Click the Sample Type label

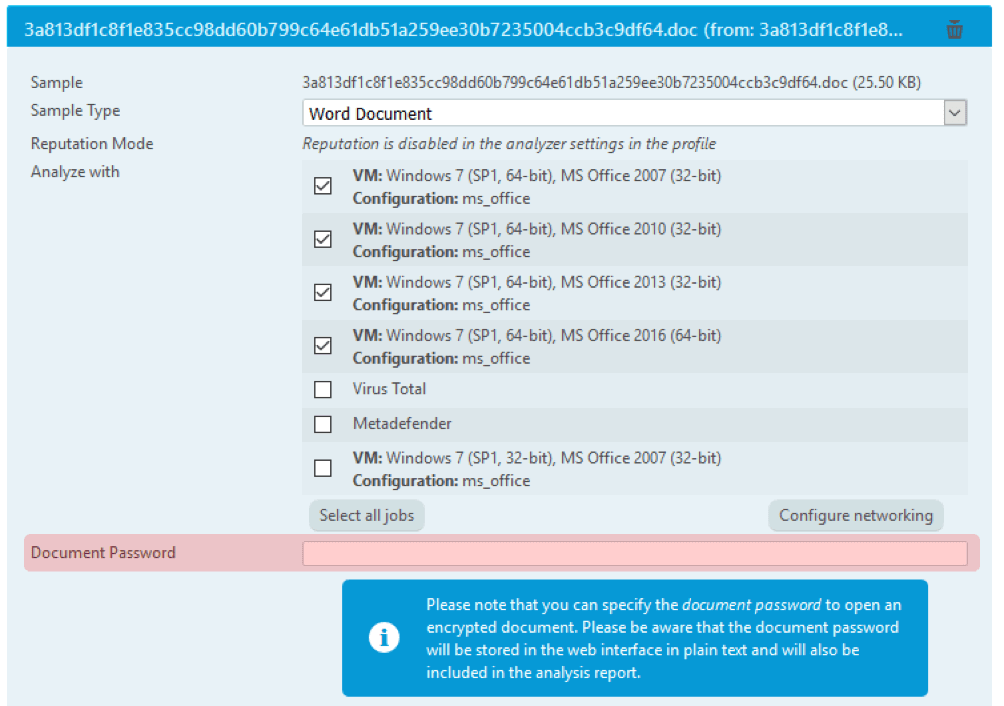pos(76,110)
